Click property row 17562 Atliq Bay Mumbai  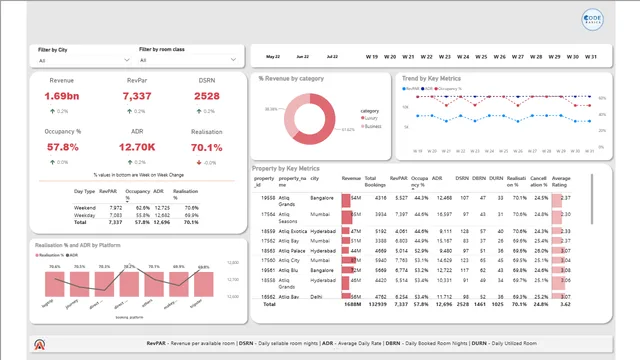(x=412, y=241)
